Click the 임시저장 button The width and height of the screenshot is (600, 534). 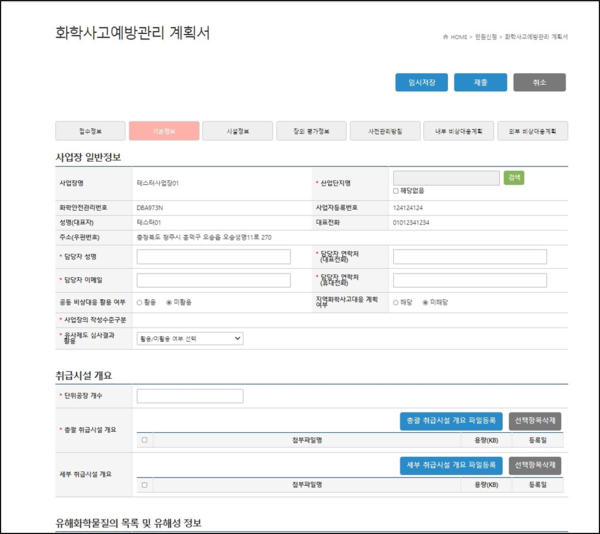point(421,82)
